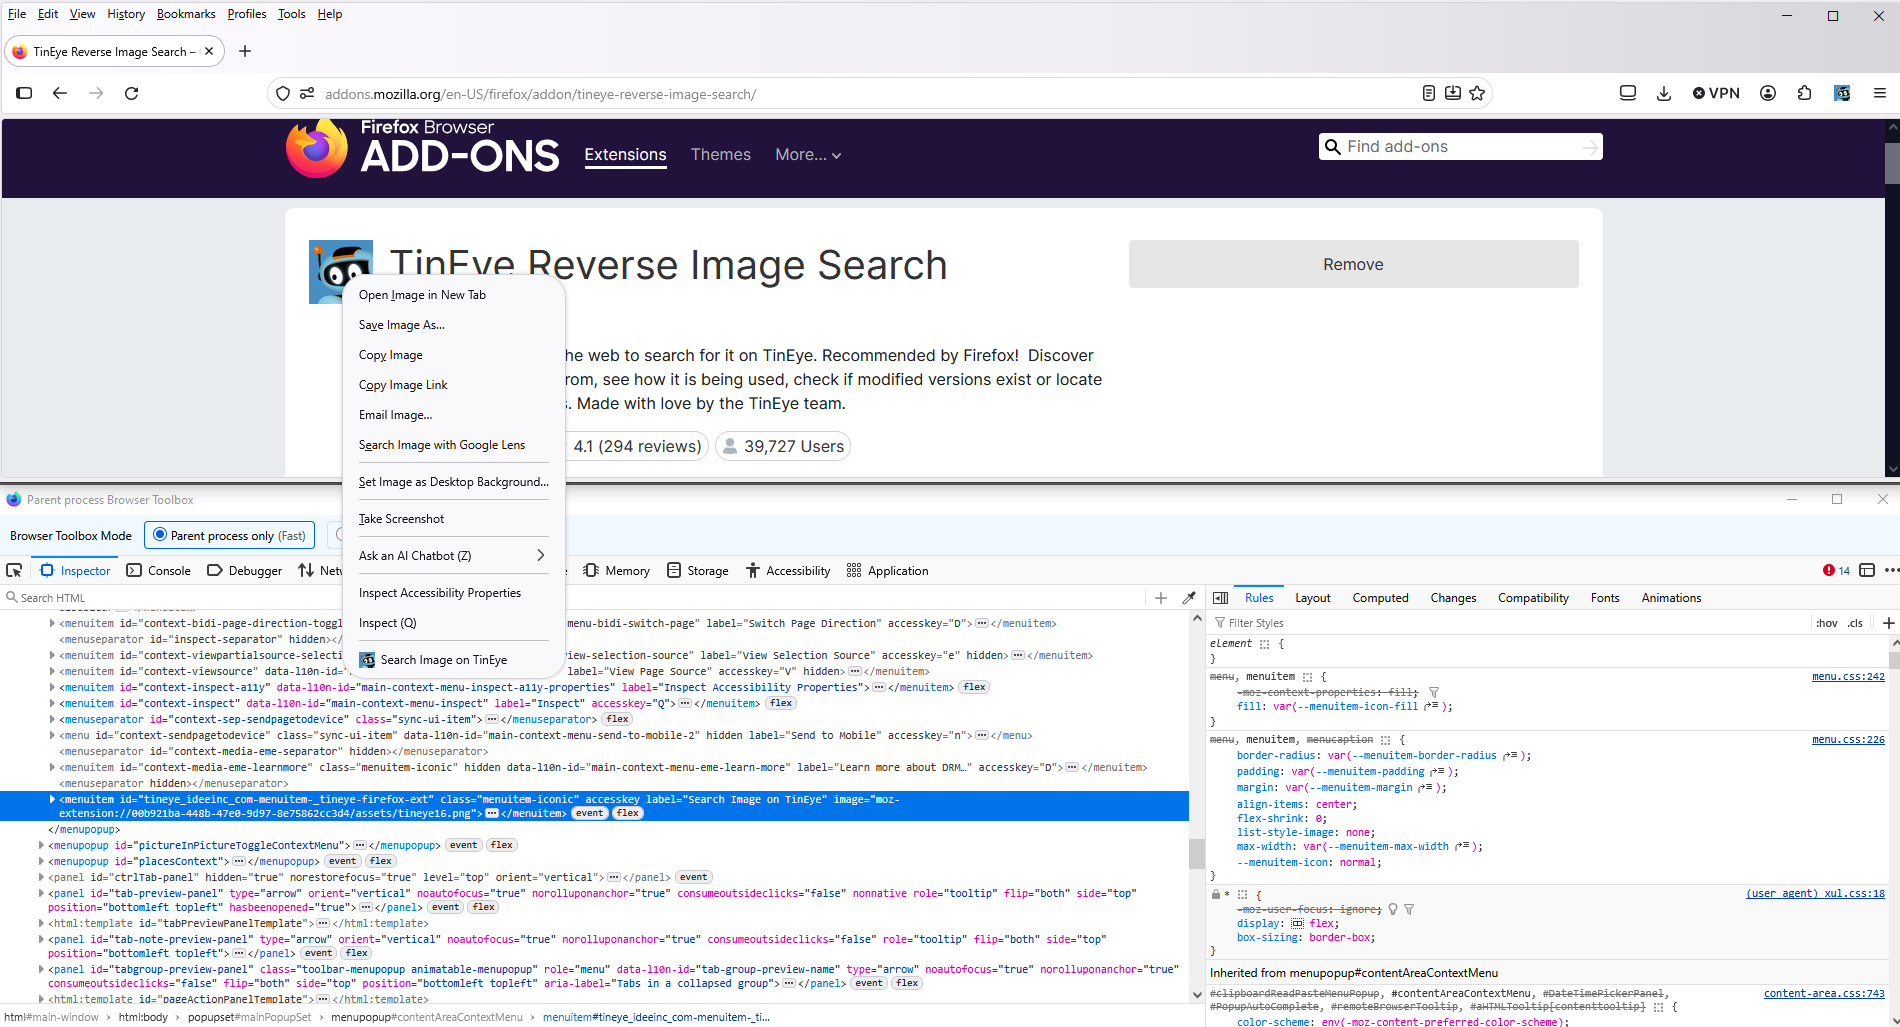Screen dimensions: 1900x1027
Task: Bookmark this page with the star icon
Action: click(1477, 93)
